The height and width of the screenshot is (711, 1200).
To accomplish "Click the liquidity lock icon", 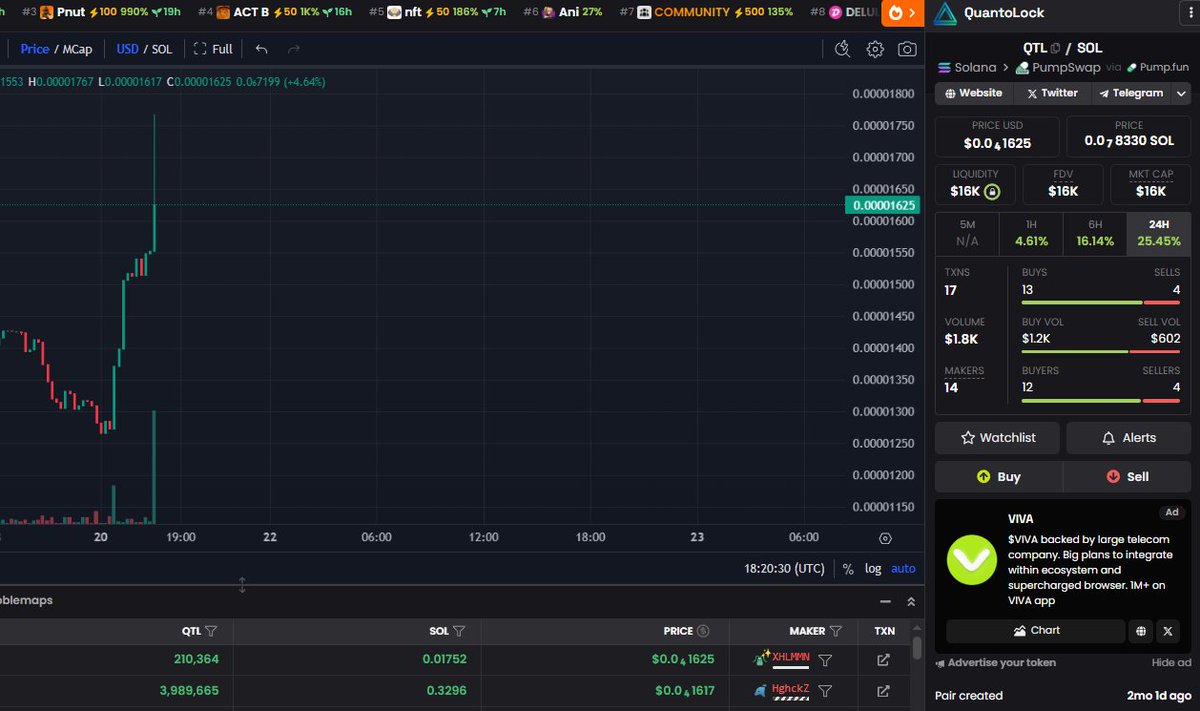I will (991, 191).
